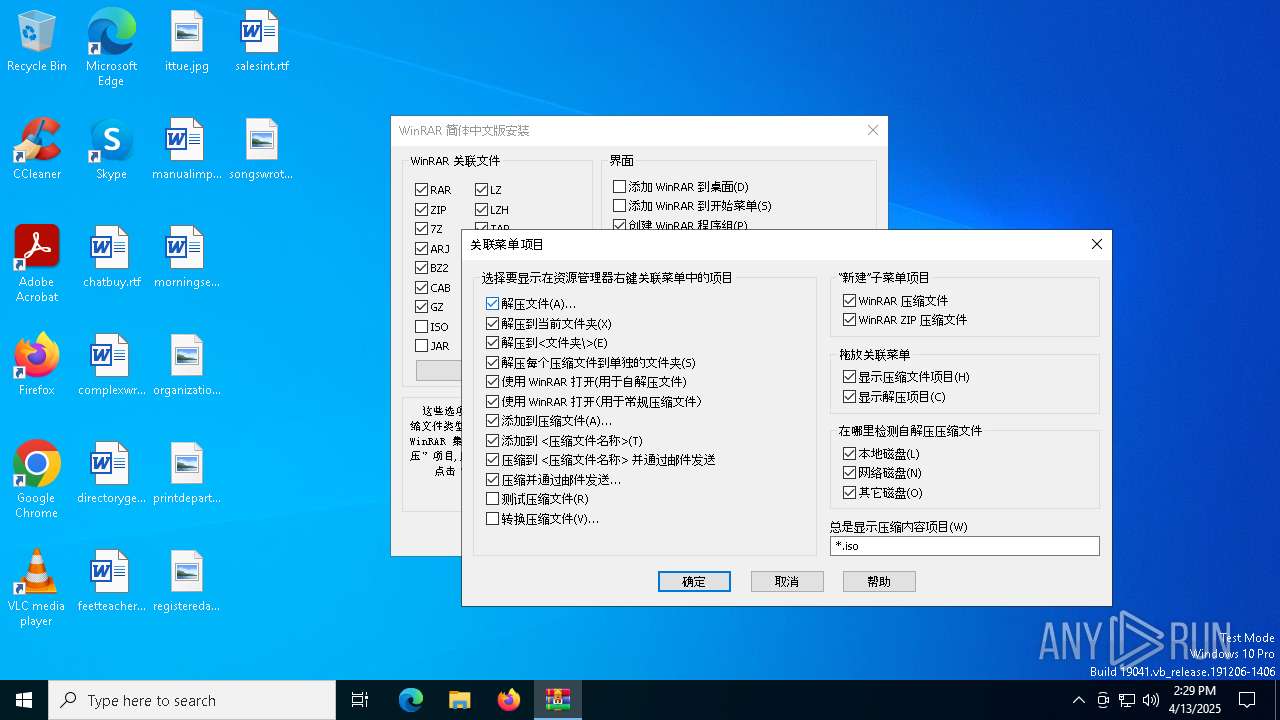
Task: Close the WinRAR 简体中文版安装 window
Action: (873, 130)
